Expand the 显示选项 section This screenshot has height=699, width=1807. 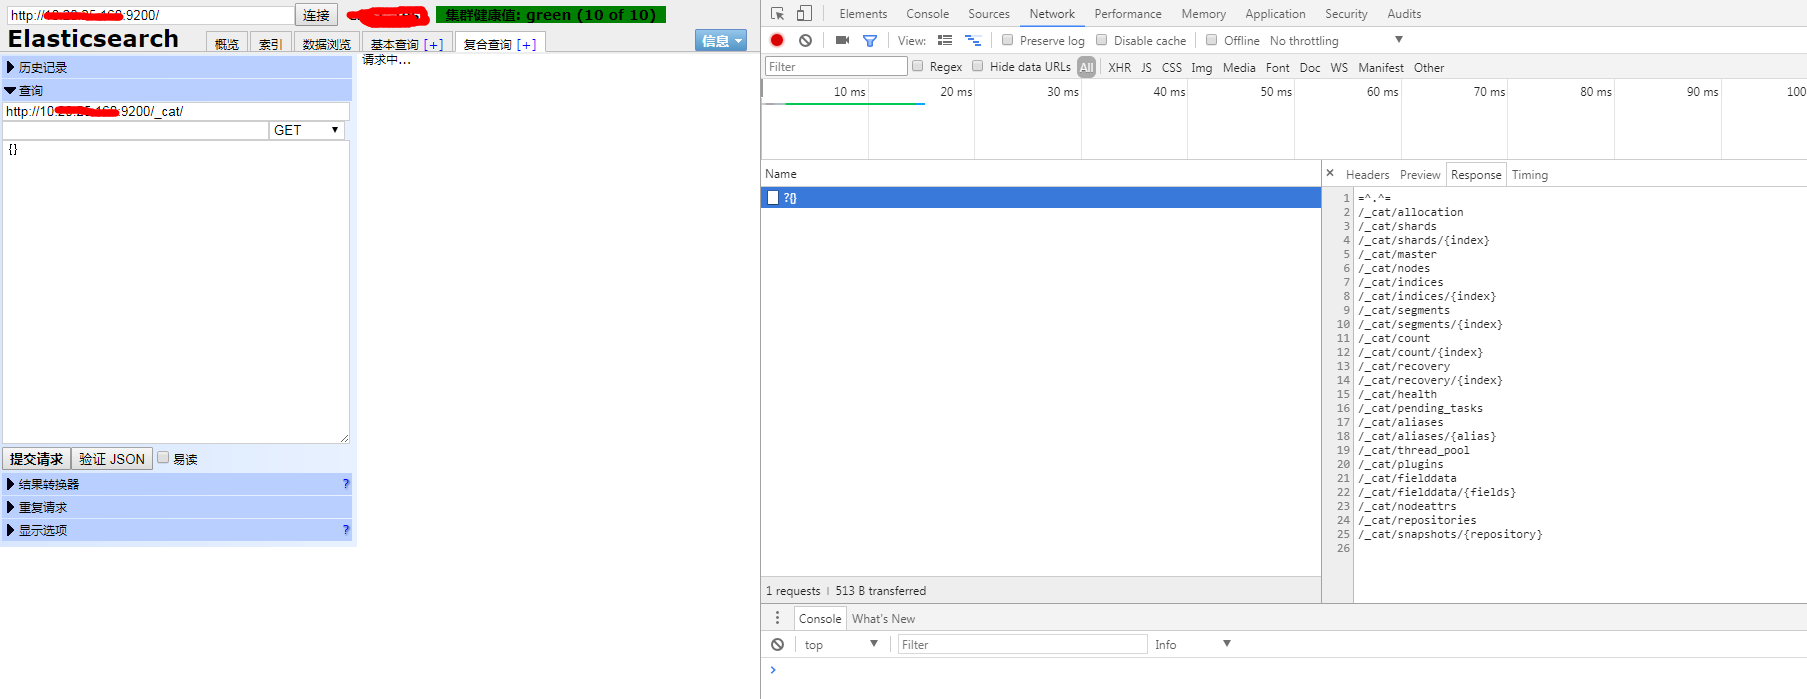(x=177, y=530)
